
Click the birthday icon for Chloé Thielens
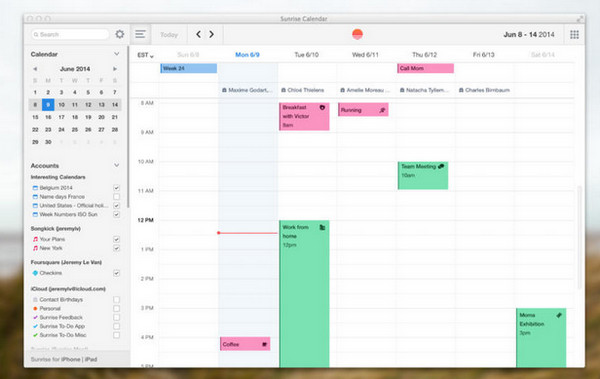tap(284, 90)
